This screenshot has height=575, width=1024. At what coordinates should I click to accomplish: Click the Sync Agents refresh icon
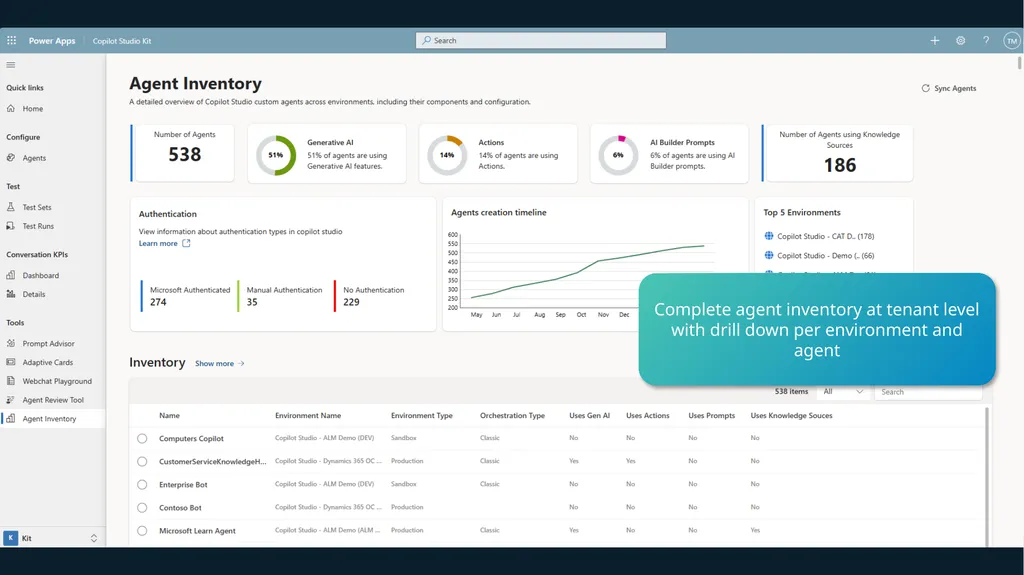925,88
